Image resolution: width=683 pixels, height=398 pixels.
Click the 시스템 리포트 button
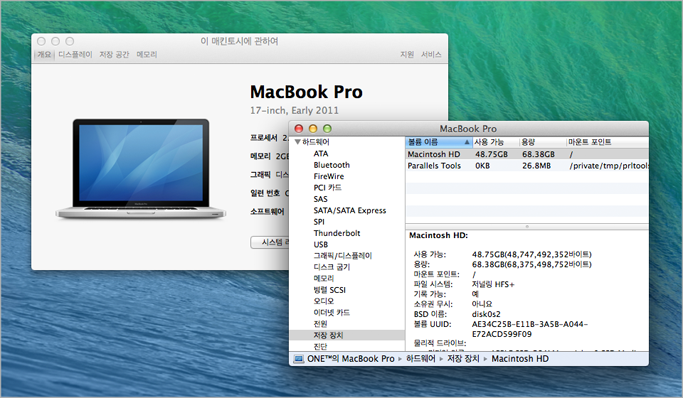270,243
